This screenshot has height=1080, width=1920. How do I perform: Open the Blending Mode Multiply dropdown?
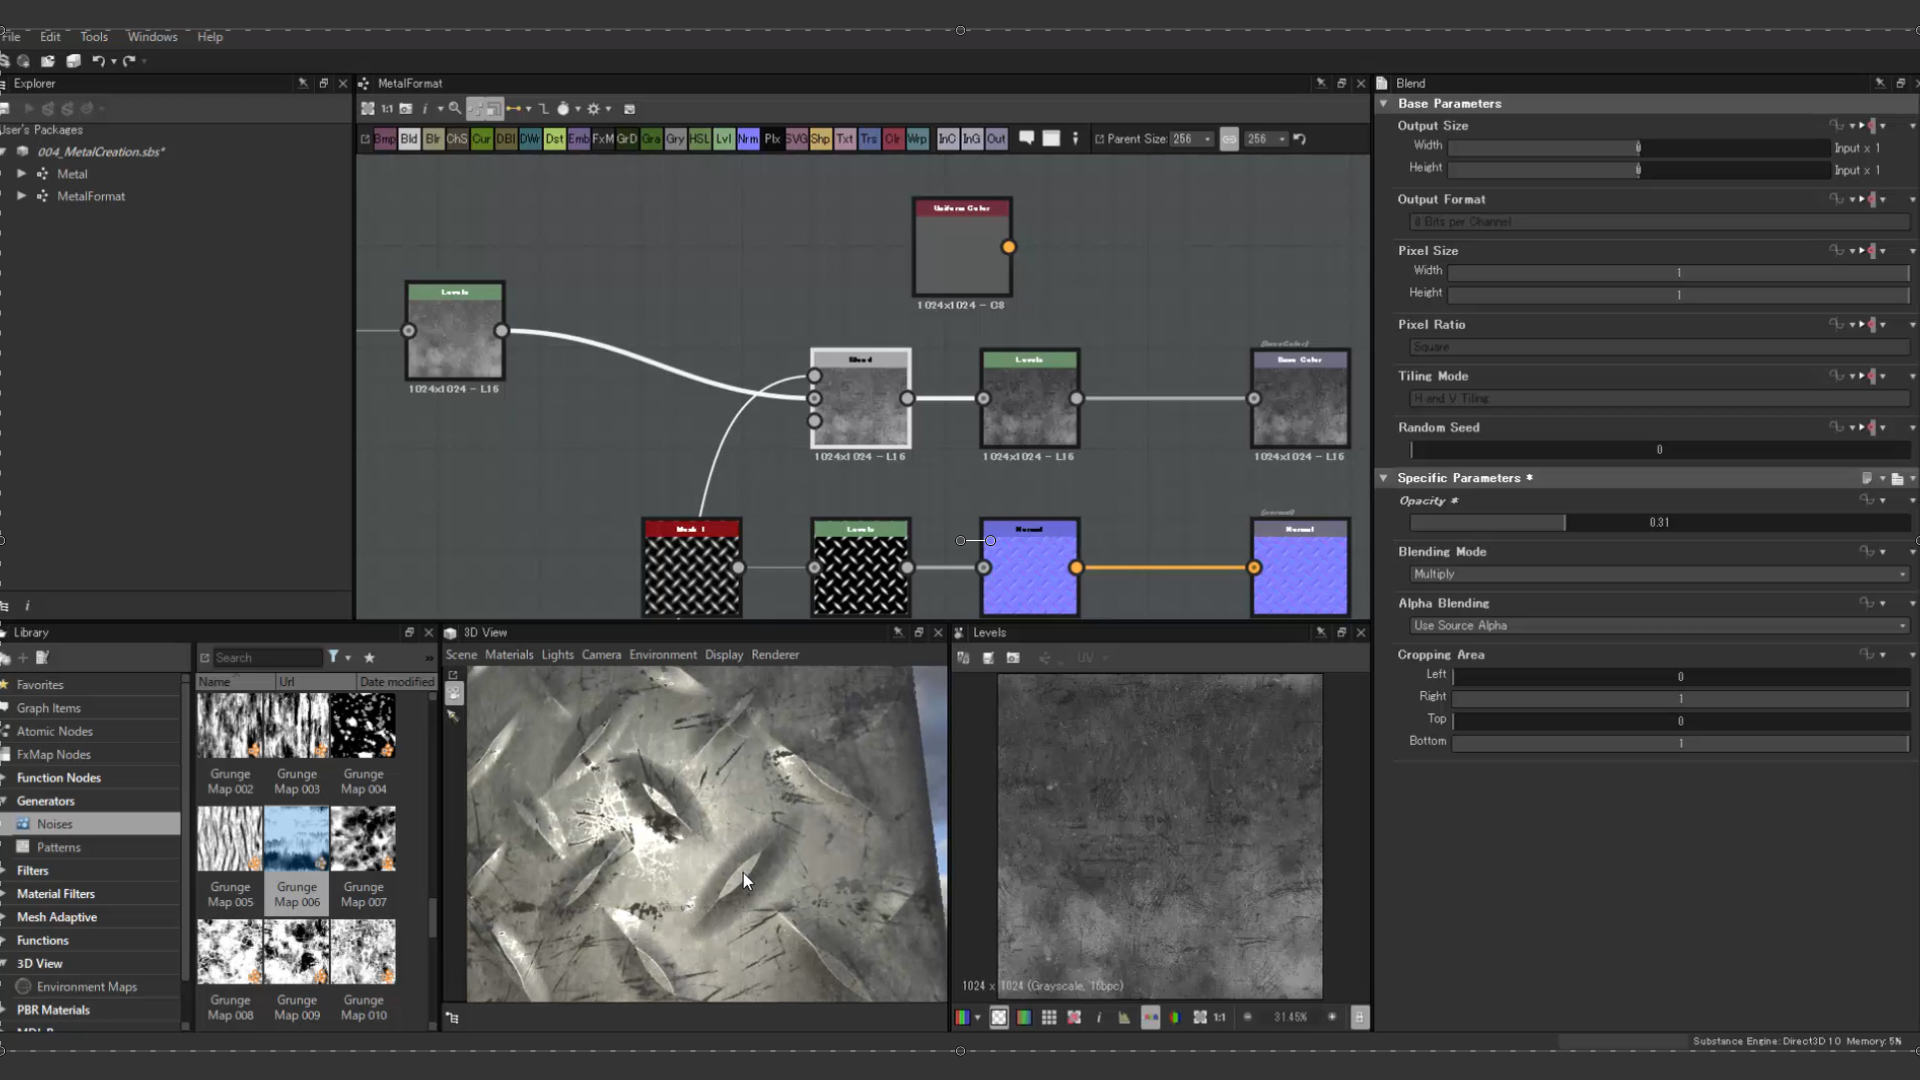click(1658, 574)
